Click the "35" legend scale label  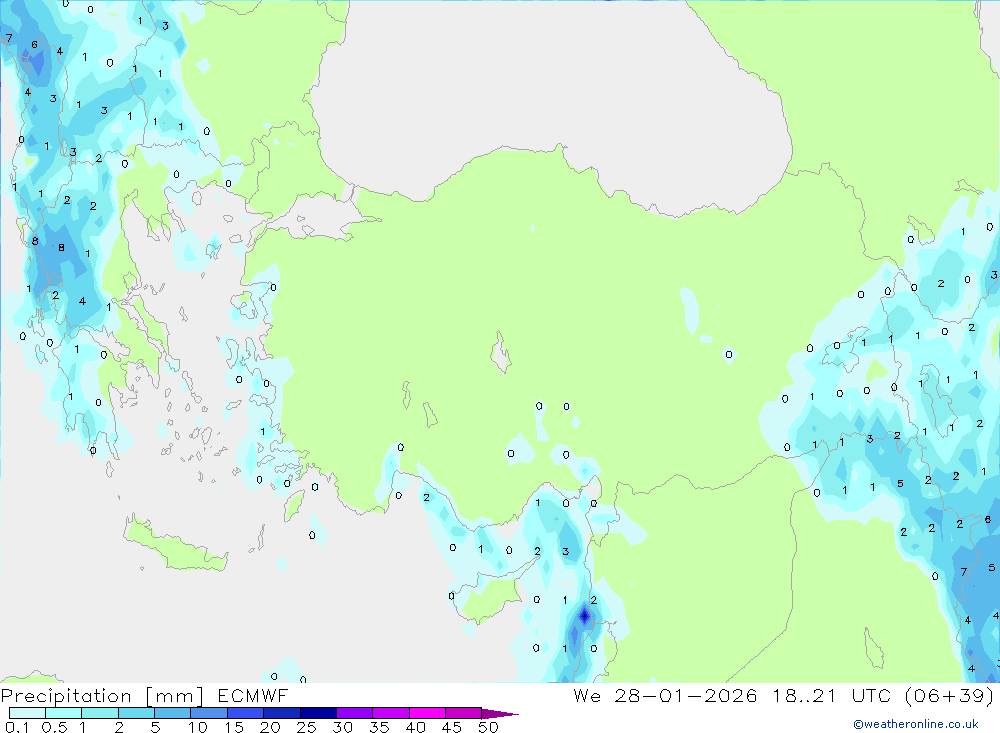[379, 727]
